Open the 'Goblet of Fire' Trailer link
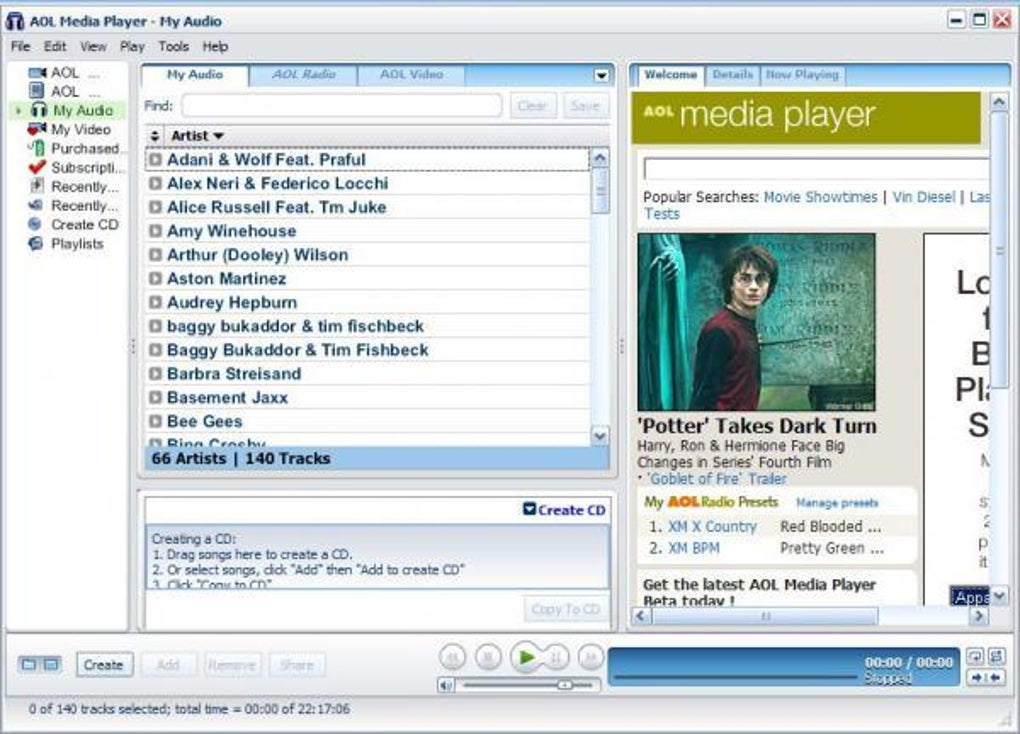Screen dimensions: 1020x734 tap(718, 479)
